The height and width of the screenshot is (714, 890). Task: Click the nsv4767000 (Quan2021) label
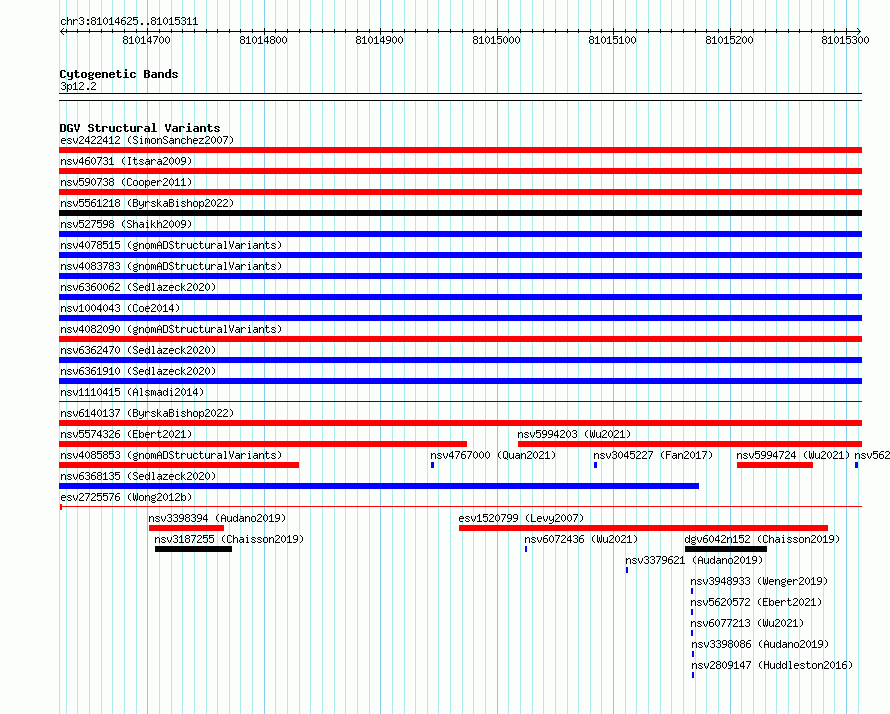[493, 455]
